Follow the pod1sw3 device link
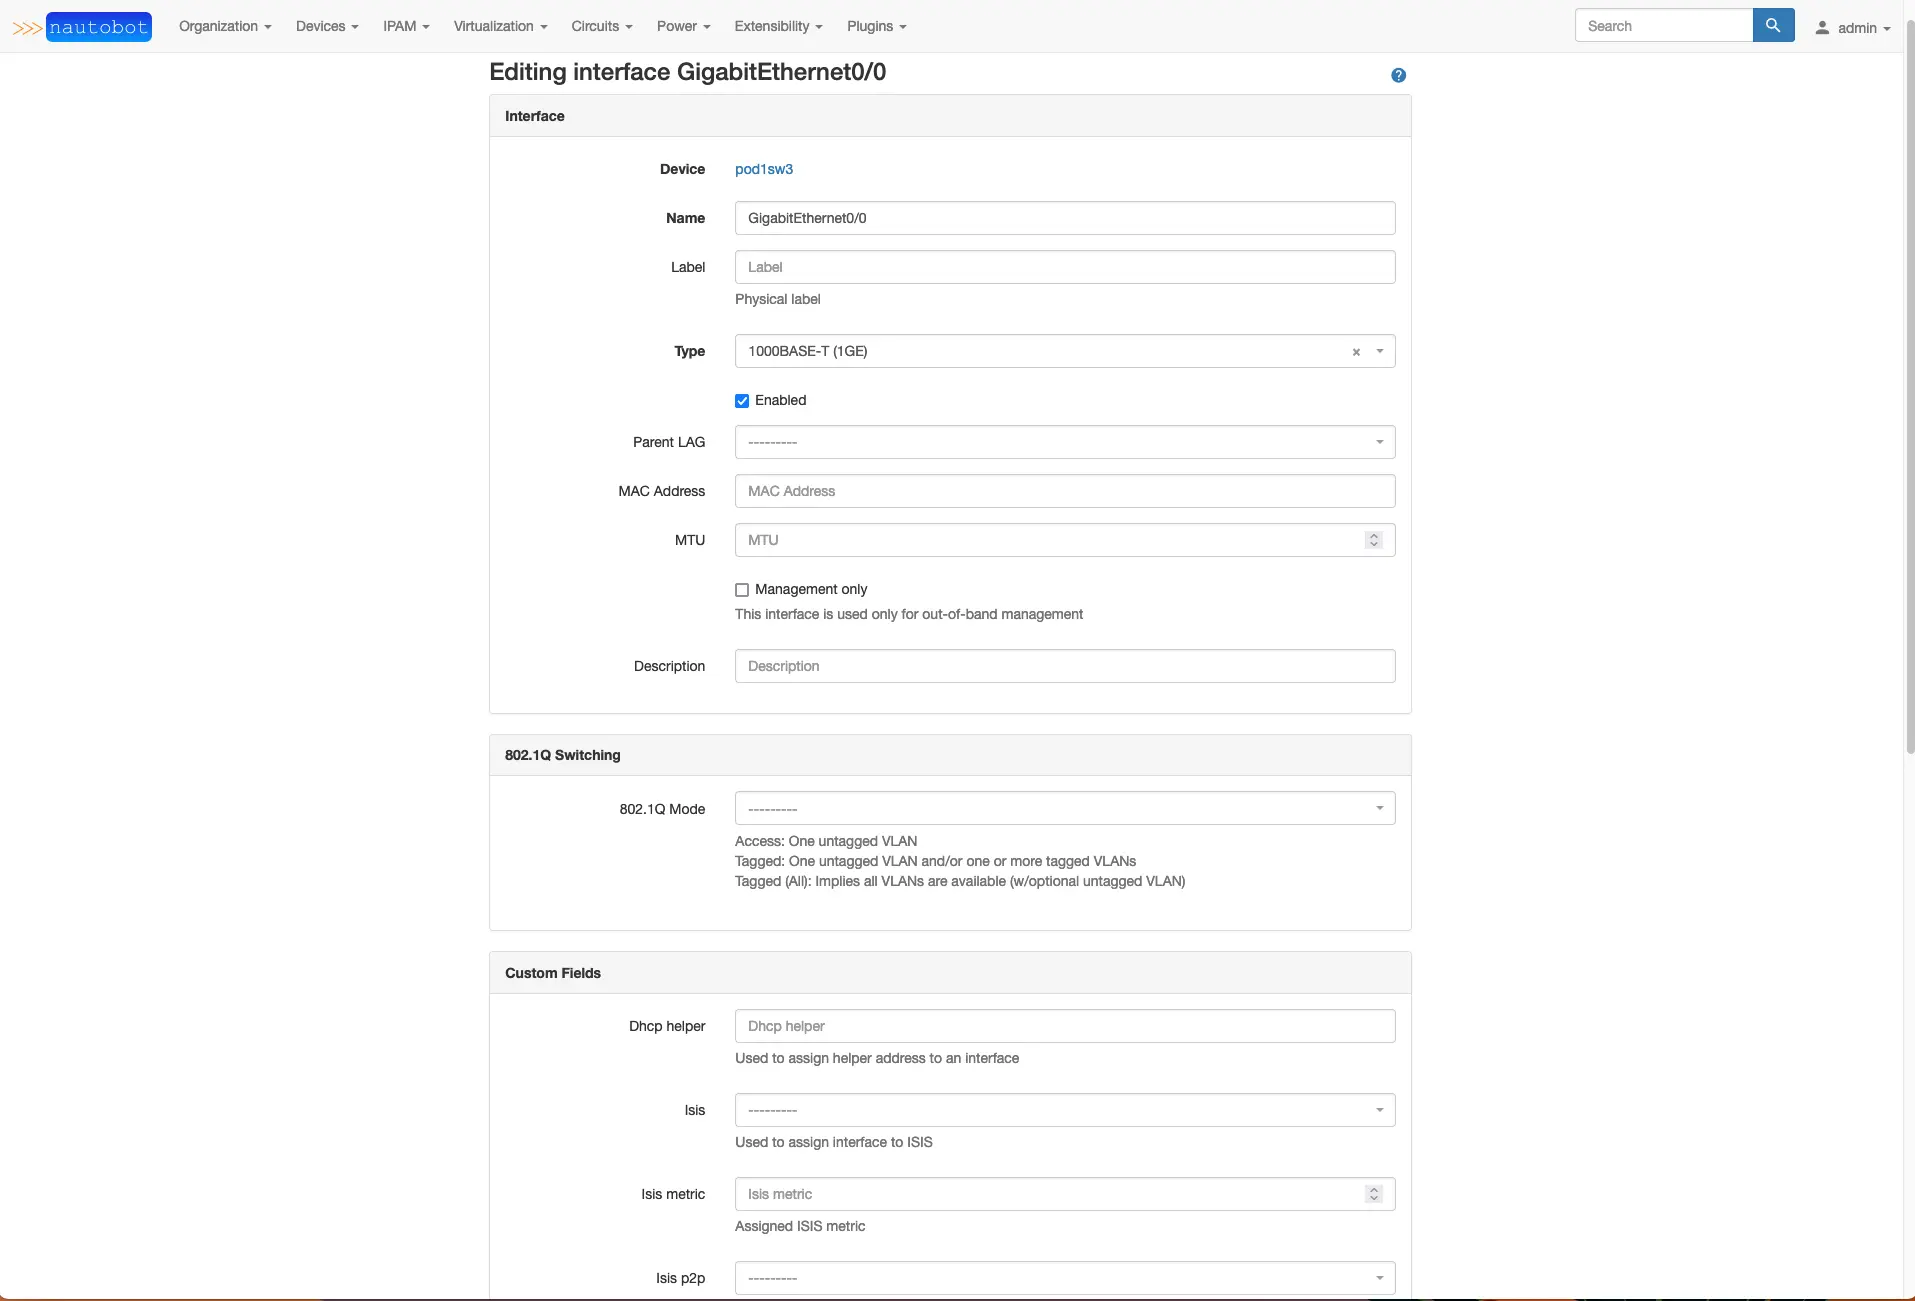 [763, 169]
